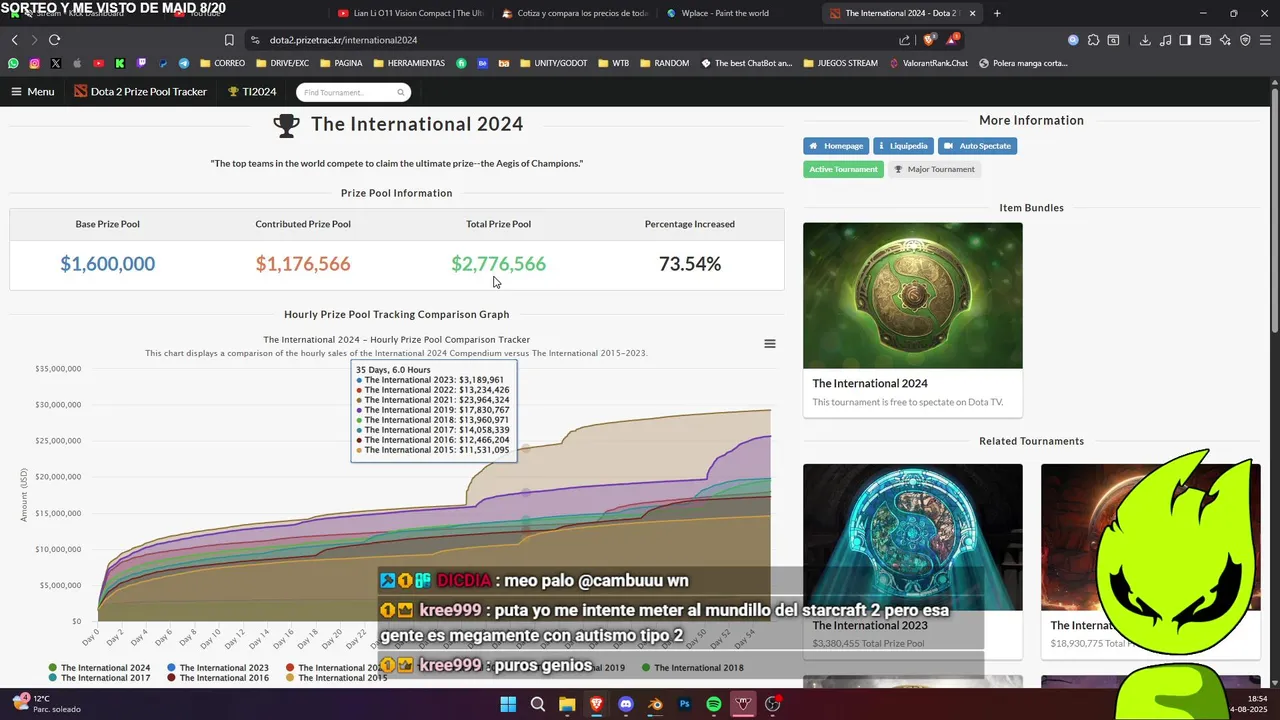Open a new browser tab
Image resolution: width=1280 pixels, height=720 pixels.
click(997, 13)
